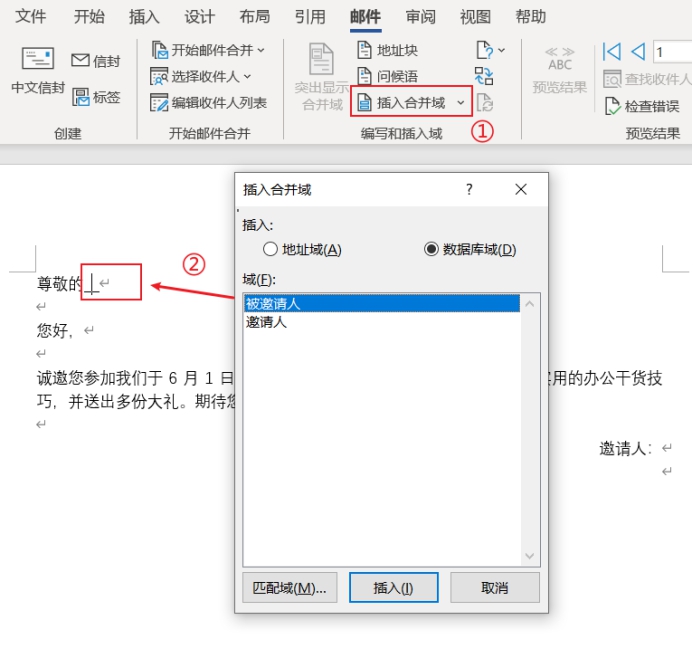This screenshot has width=693, height=658.
Task: Expand the 开始邮件合并 dropdown
Action: [261, 50]
